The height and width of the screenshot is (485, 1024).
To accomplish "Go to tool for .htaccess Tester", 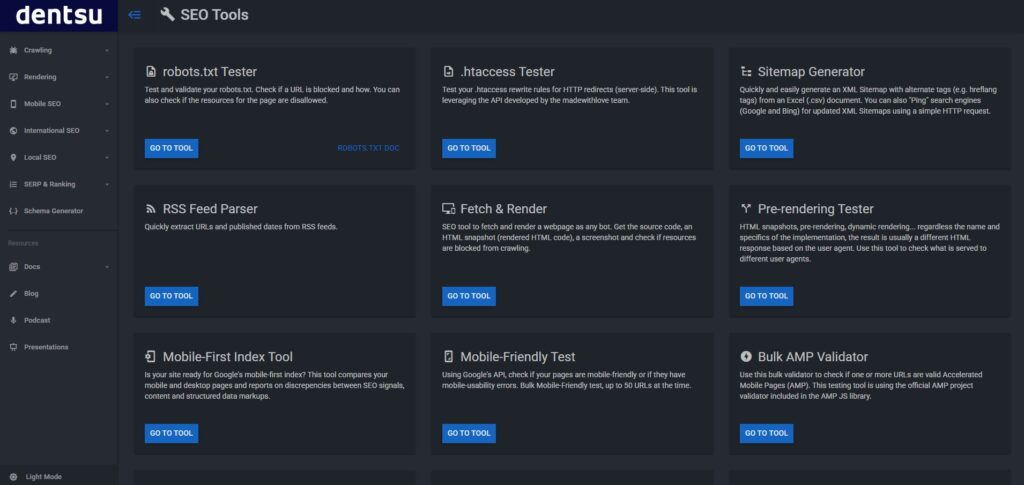I will click(x=469, y=148).
